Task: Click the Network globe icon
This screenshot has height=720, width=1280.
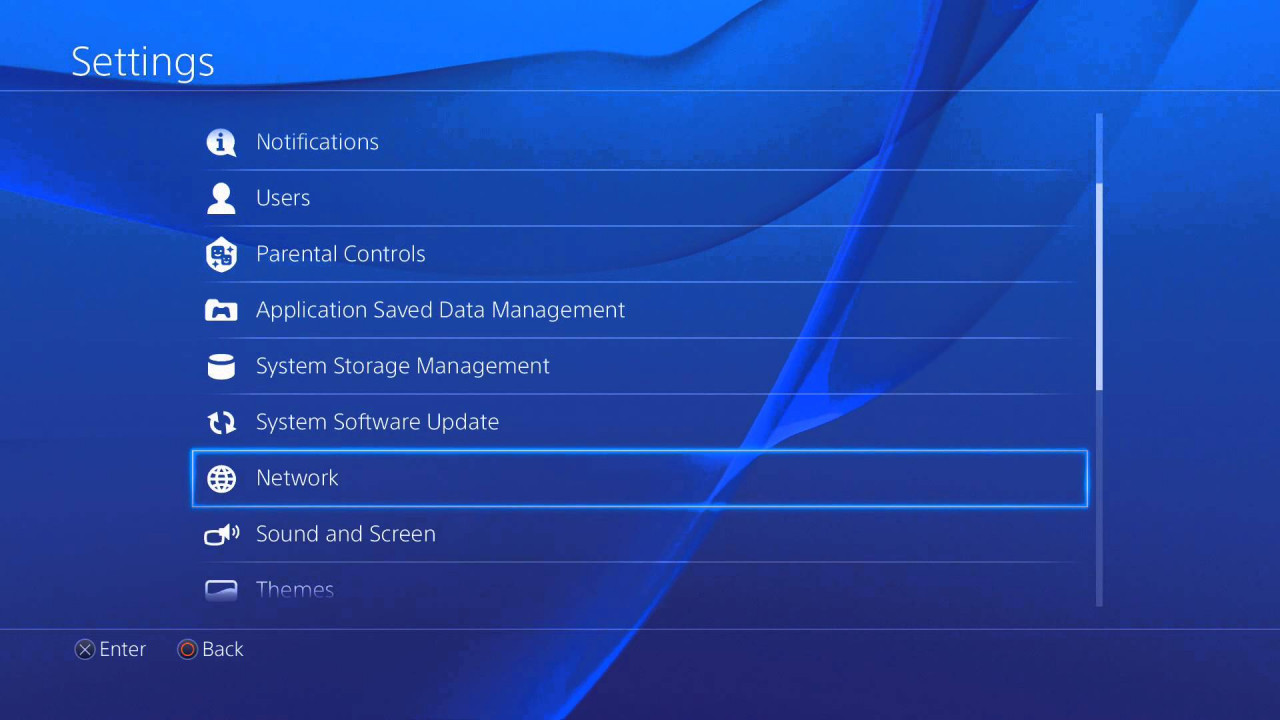Action: coord(221,478)
